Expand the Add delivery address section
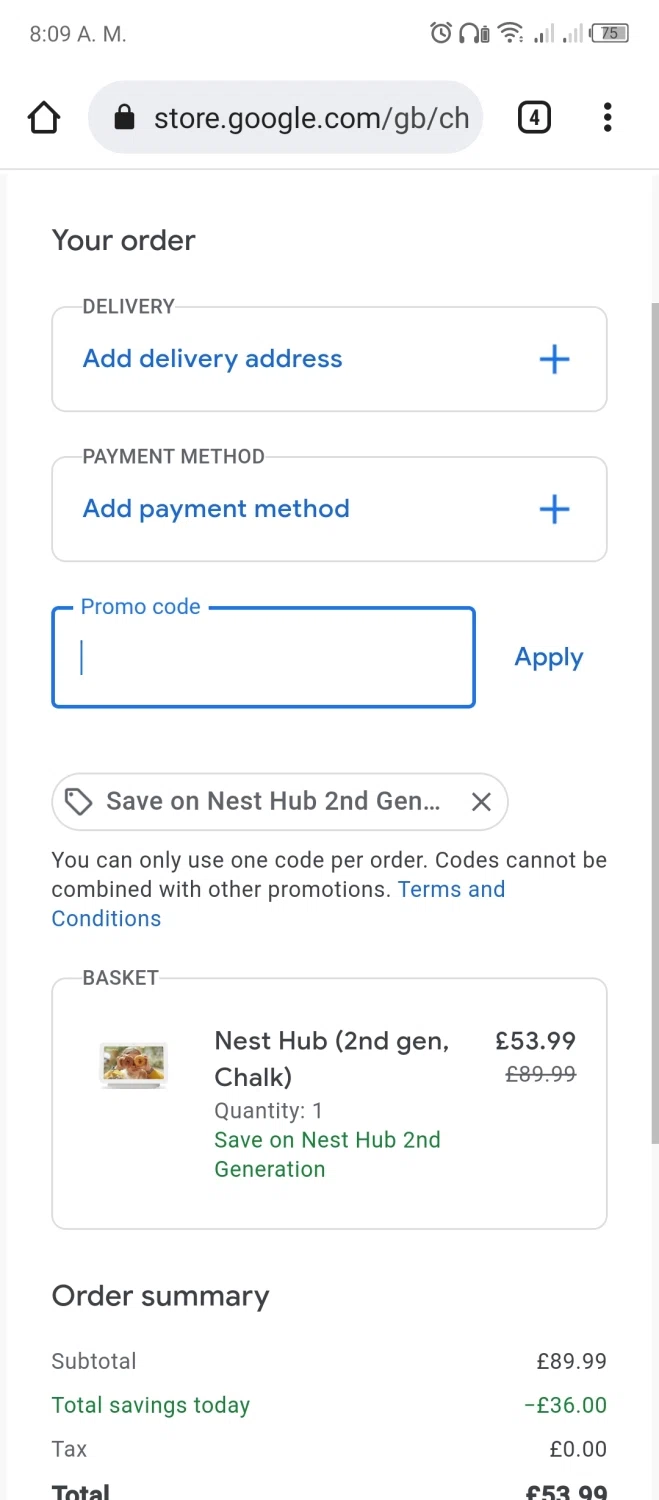659x1500 pixels. tap(212, 359)
